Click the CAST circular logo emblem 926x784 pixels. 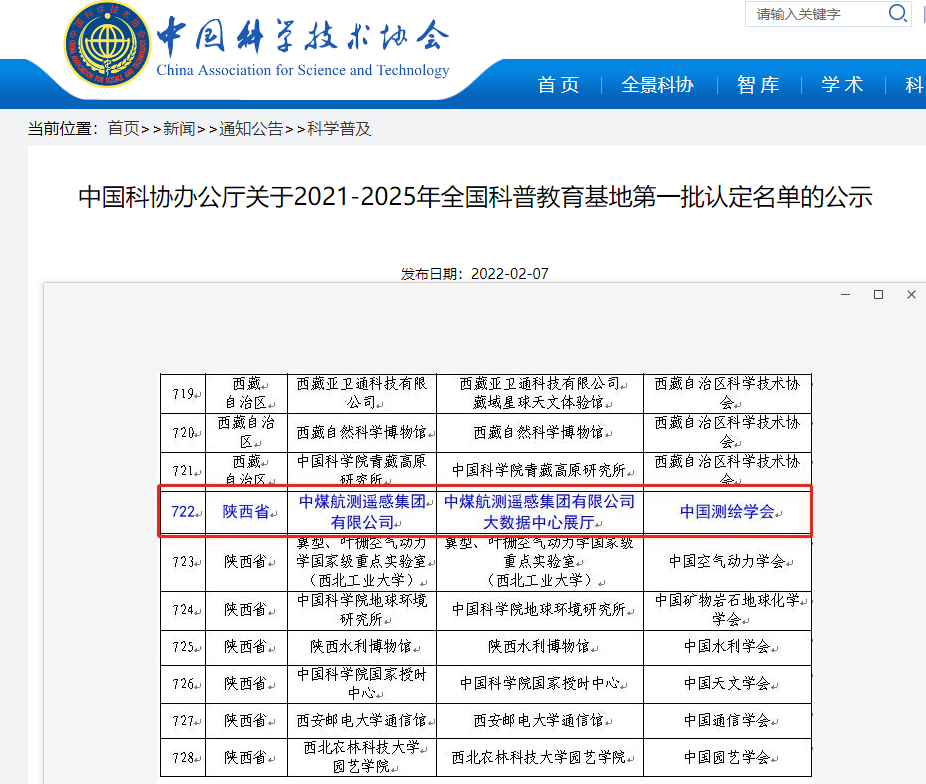pos(107,45)
